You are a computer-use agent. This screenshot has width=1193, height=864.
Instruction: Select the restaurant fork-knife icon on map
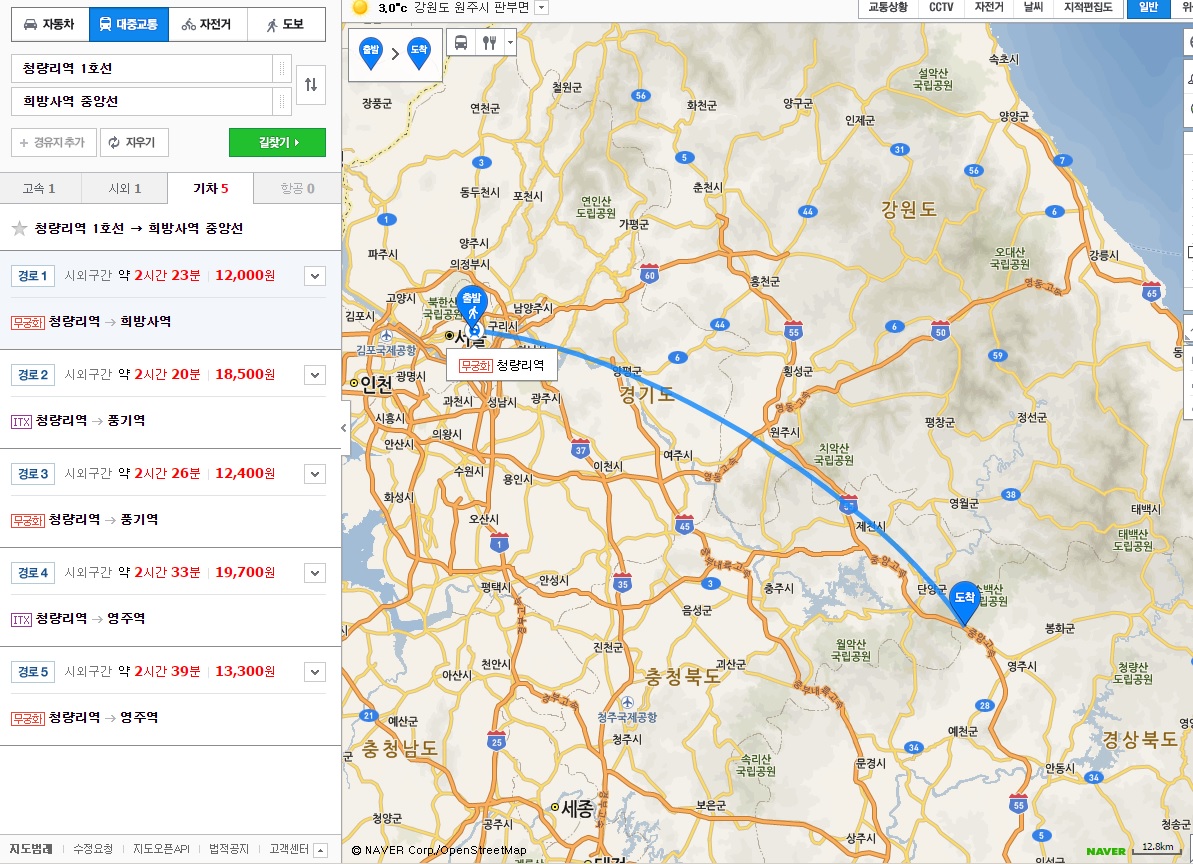pyautogui.click(x=490, y=43)
